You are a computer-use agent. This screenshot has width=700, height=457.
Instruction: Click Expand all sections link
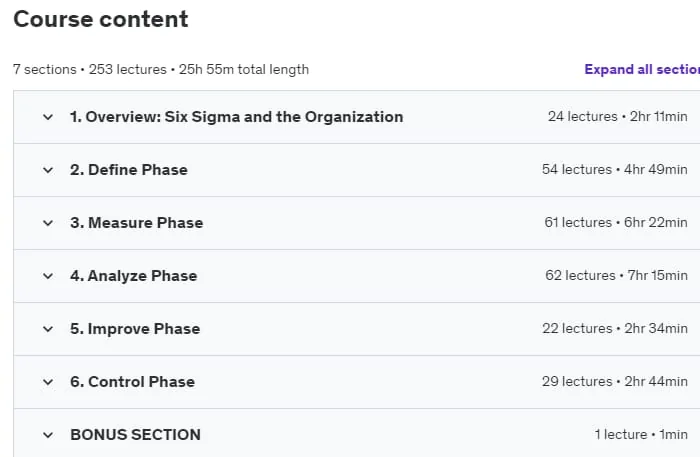click(642, 70)
